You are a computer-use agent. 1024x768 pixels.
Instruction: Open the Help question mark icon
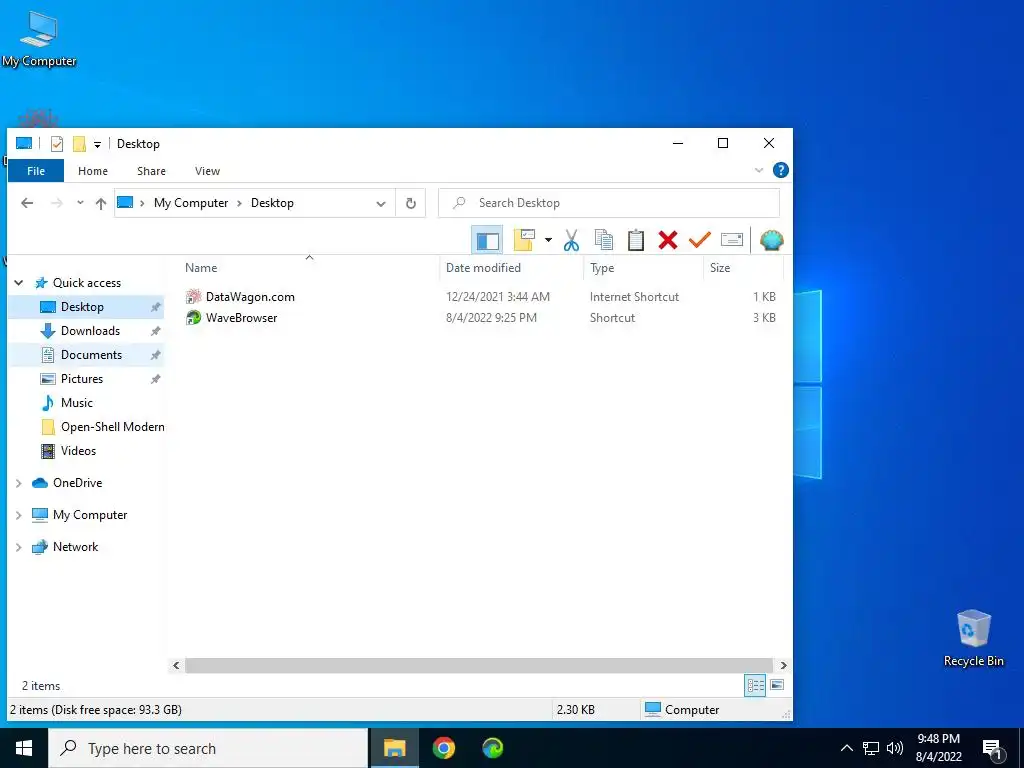tap(780, 170)
